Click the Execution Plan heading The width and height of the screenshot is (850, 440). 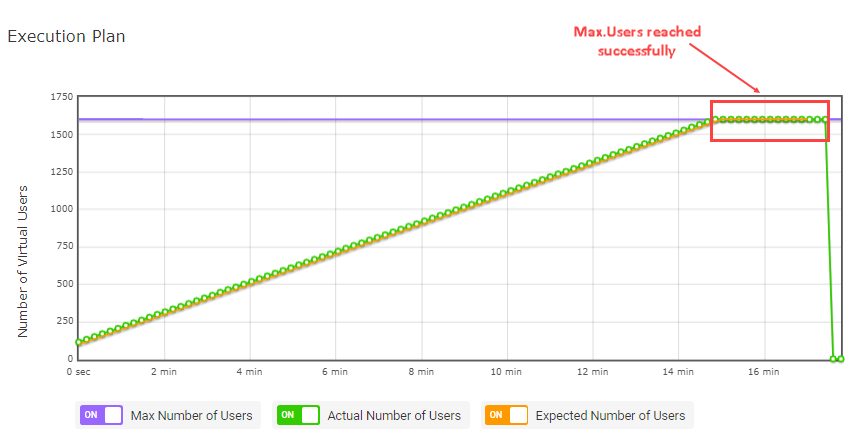tap(66, 36)
